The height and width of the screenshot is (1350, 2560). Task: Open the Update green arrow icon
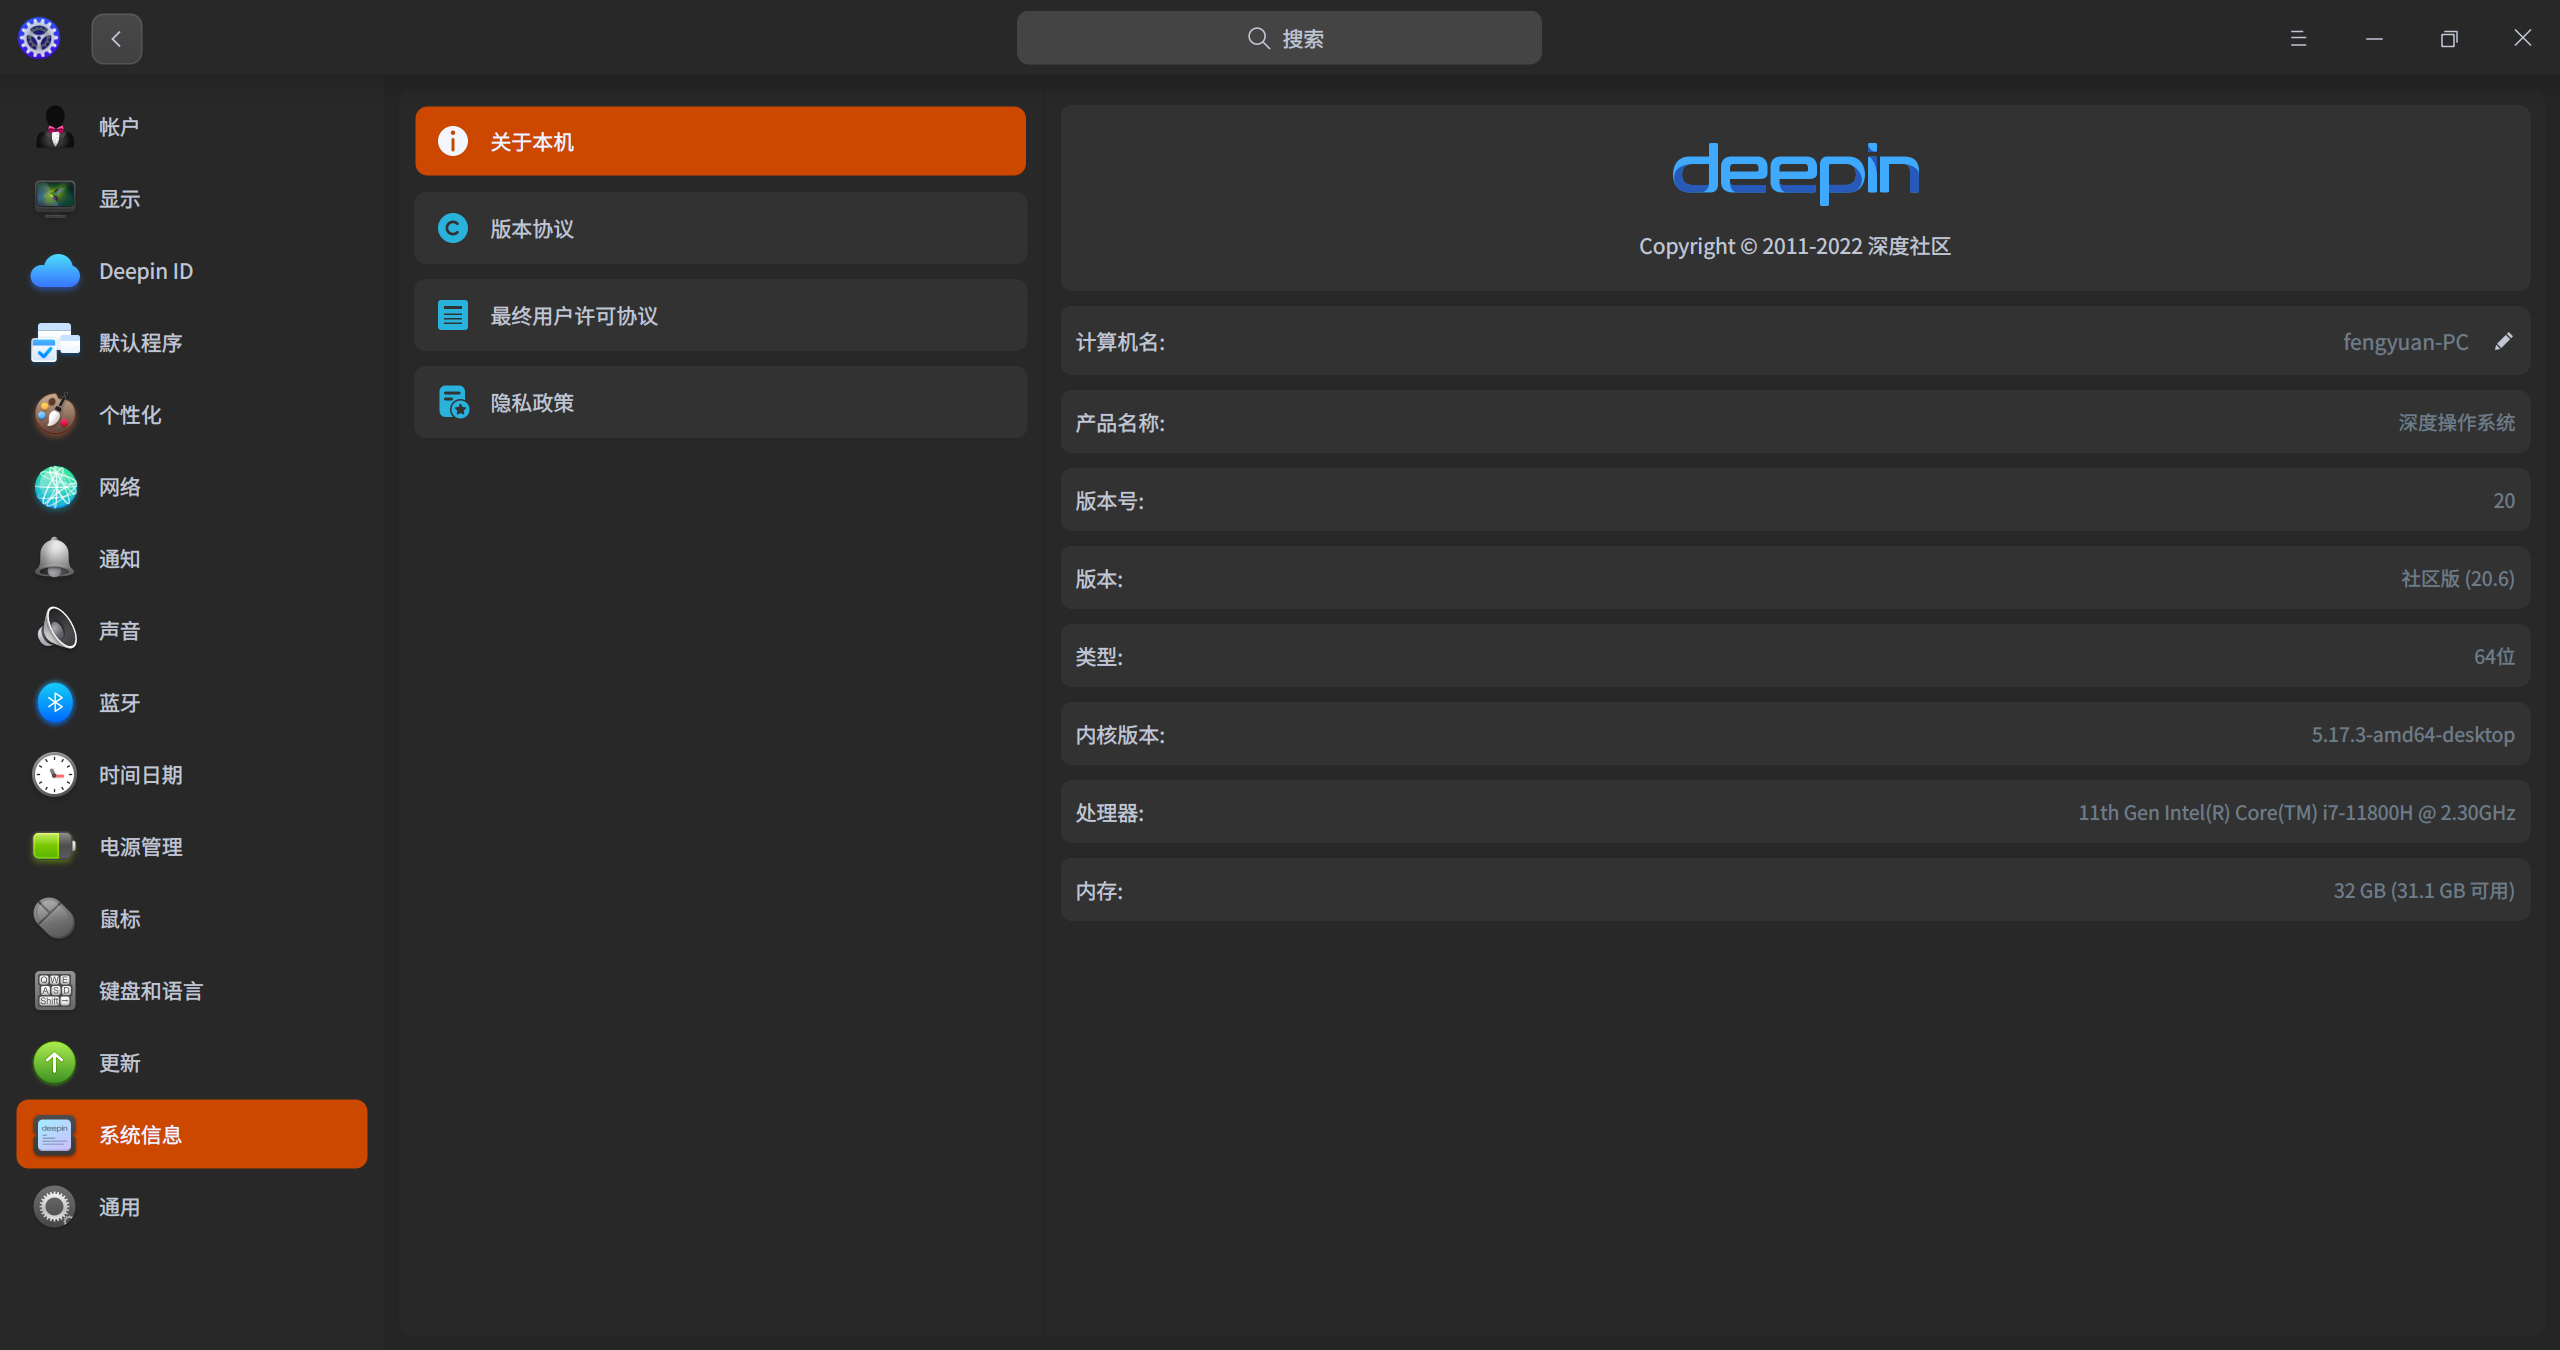(x=55, y=1062)
